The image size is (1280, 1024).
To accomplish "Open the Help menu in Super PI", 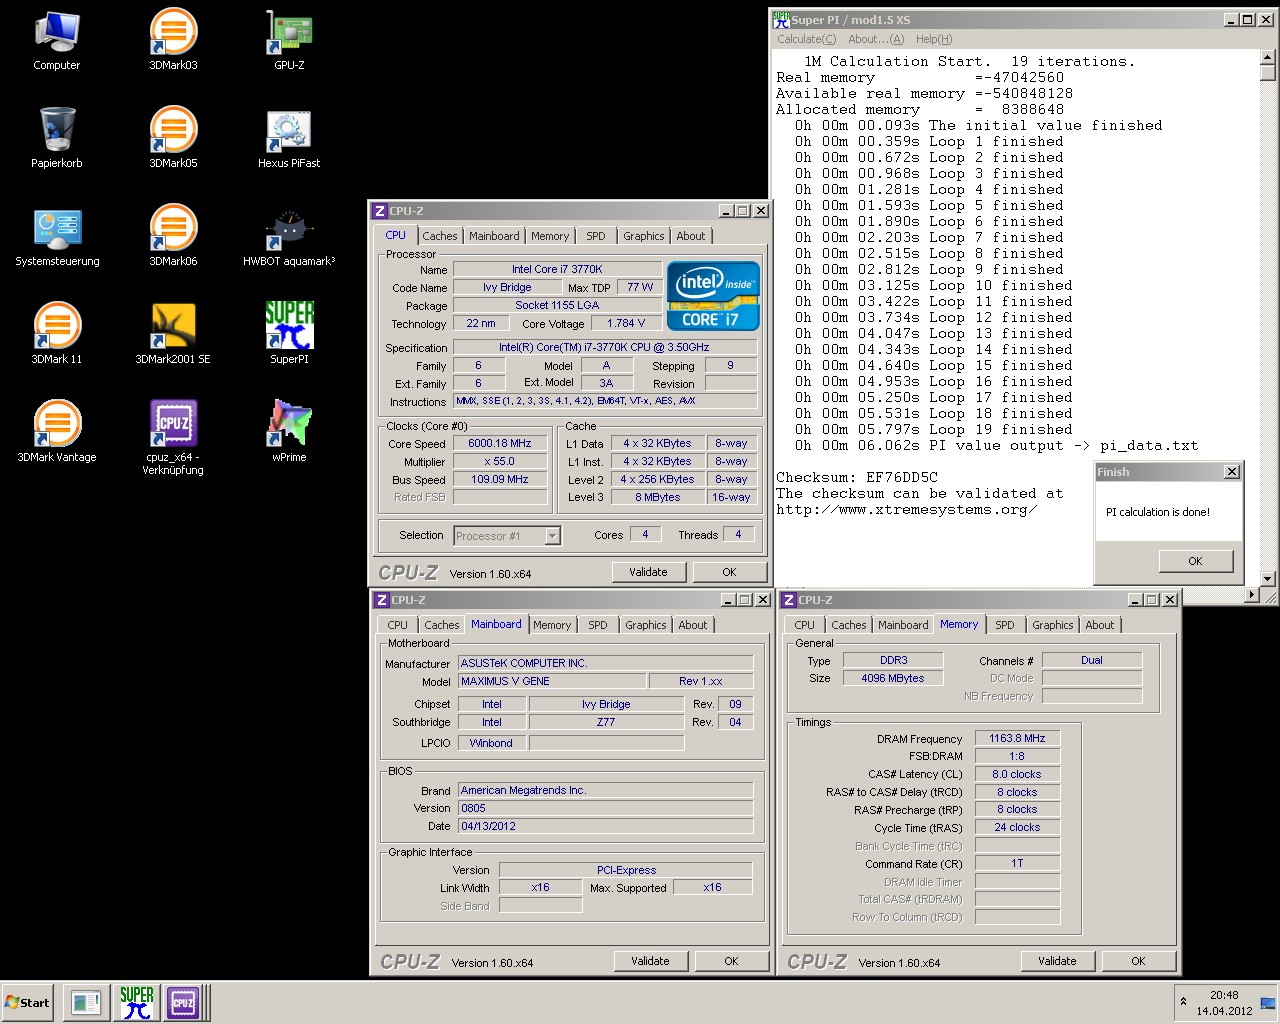I will (934, 39).
